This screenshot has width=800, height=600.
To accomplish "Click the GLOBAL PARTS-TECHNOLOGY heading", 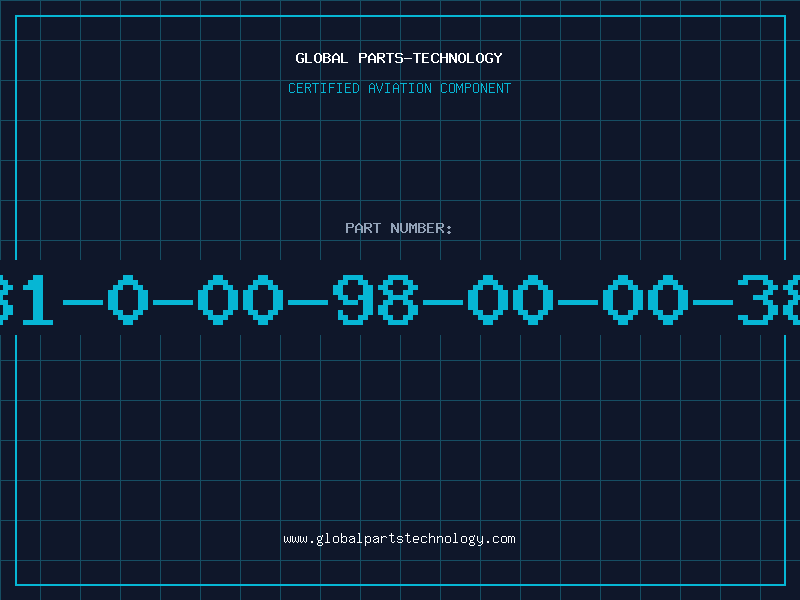I will click(x=399, y=58).
